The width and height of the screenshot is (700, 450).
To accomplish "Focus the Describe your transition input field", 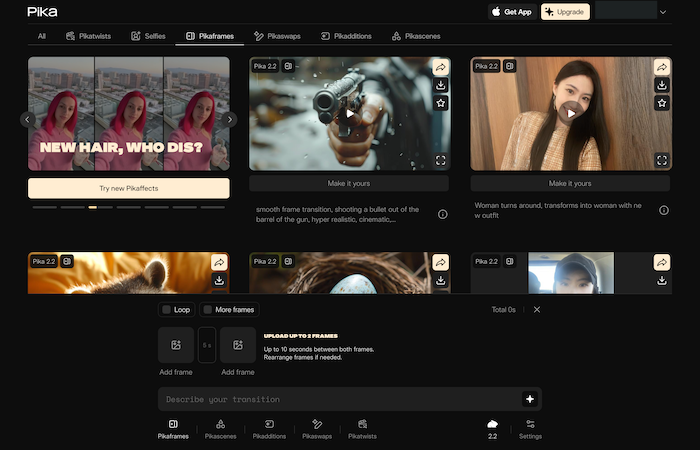I will pyautogui.click(x=340, y=399).
